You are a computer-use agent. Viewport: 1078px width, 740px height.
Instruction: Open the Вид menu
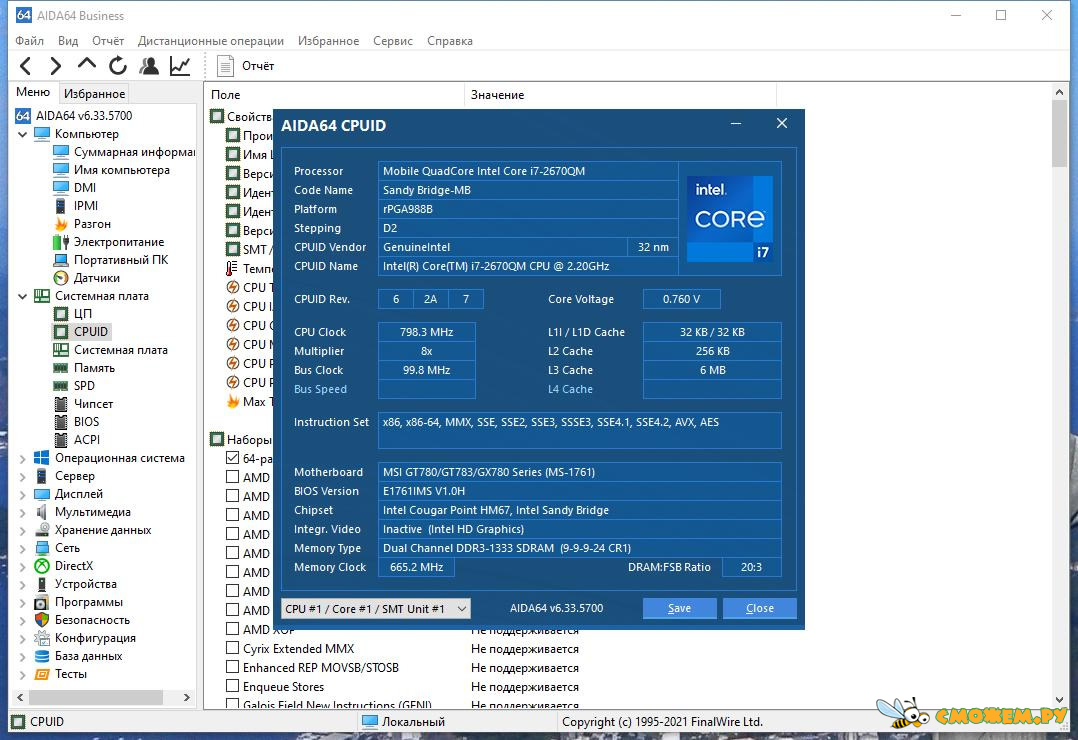click(x=68, y=41)
